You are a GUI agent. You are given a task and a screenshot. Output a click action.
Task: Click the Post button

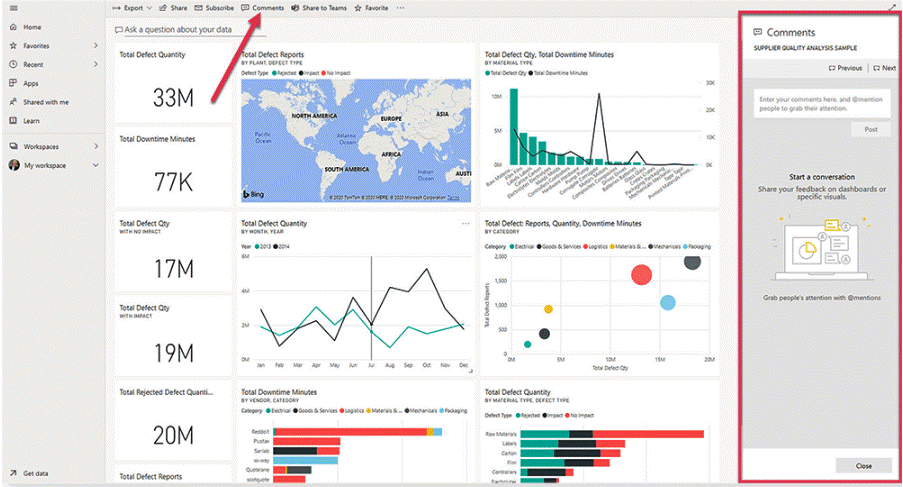click(871, 130)
